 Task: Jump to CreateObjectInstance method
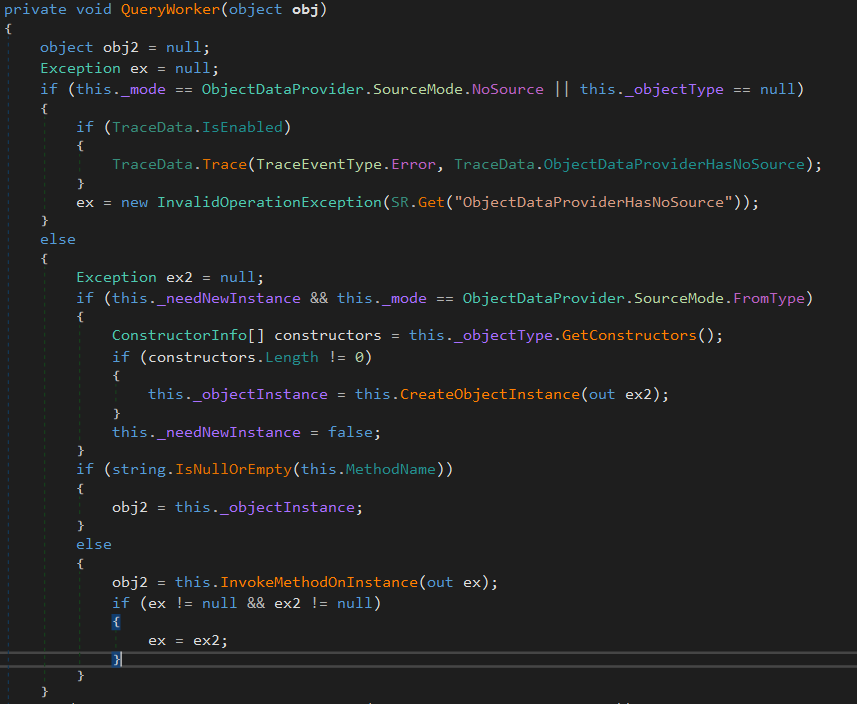(489, 394)
